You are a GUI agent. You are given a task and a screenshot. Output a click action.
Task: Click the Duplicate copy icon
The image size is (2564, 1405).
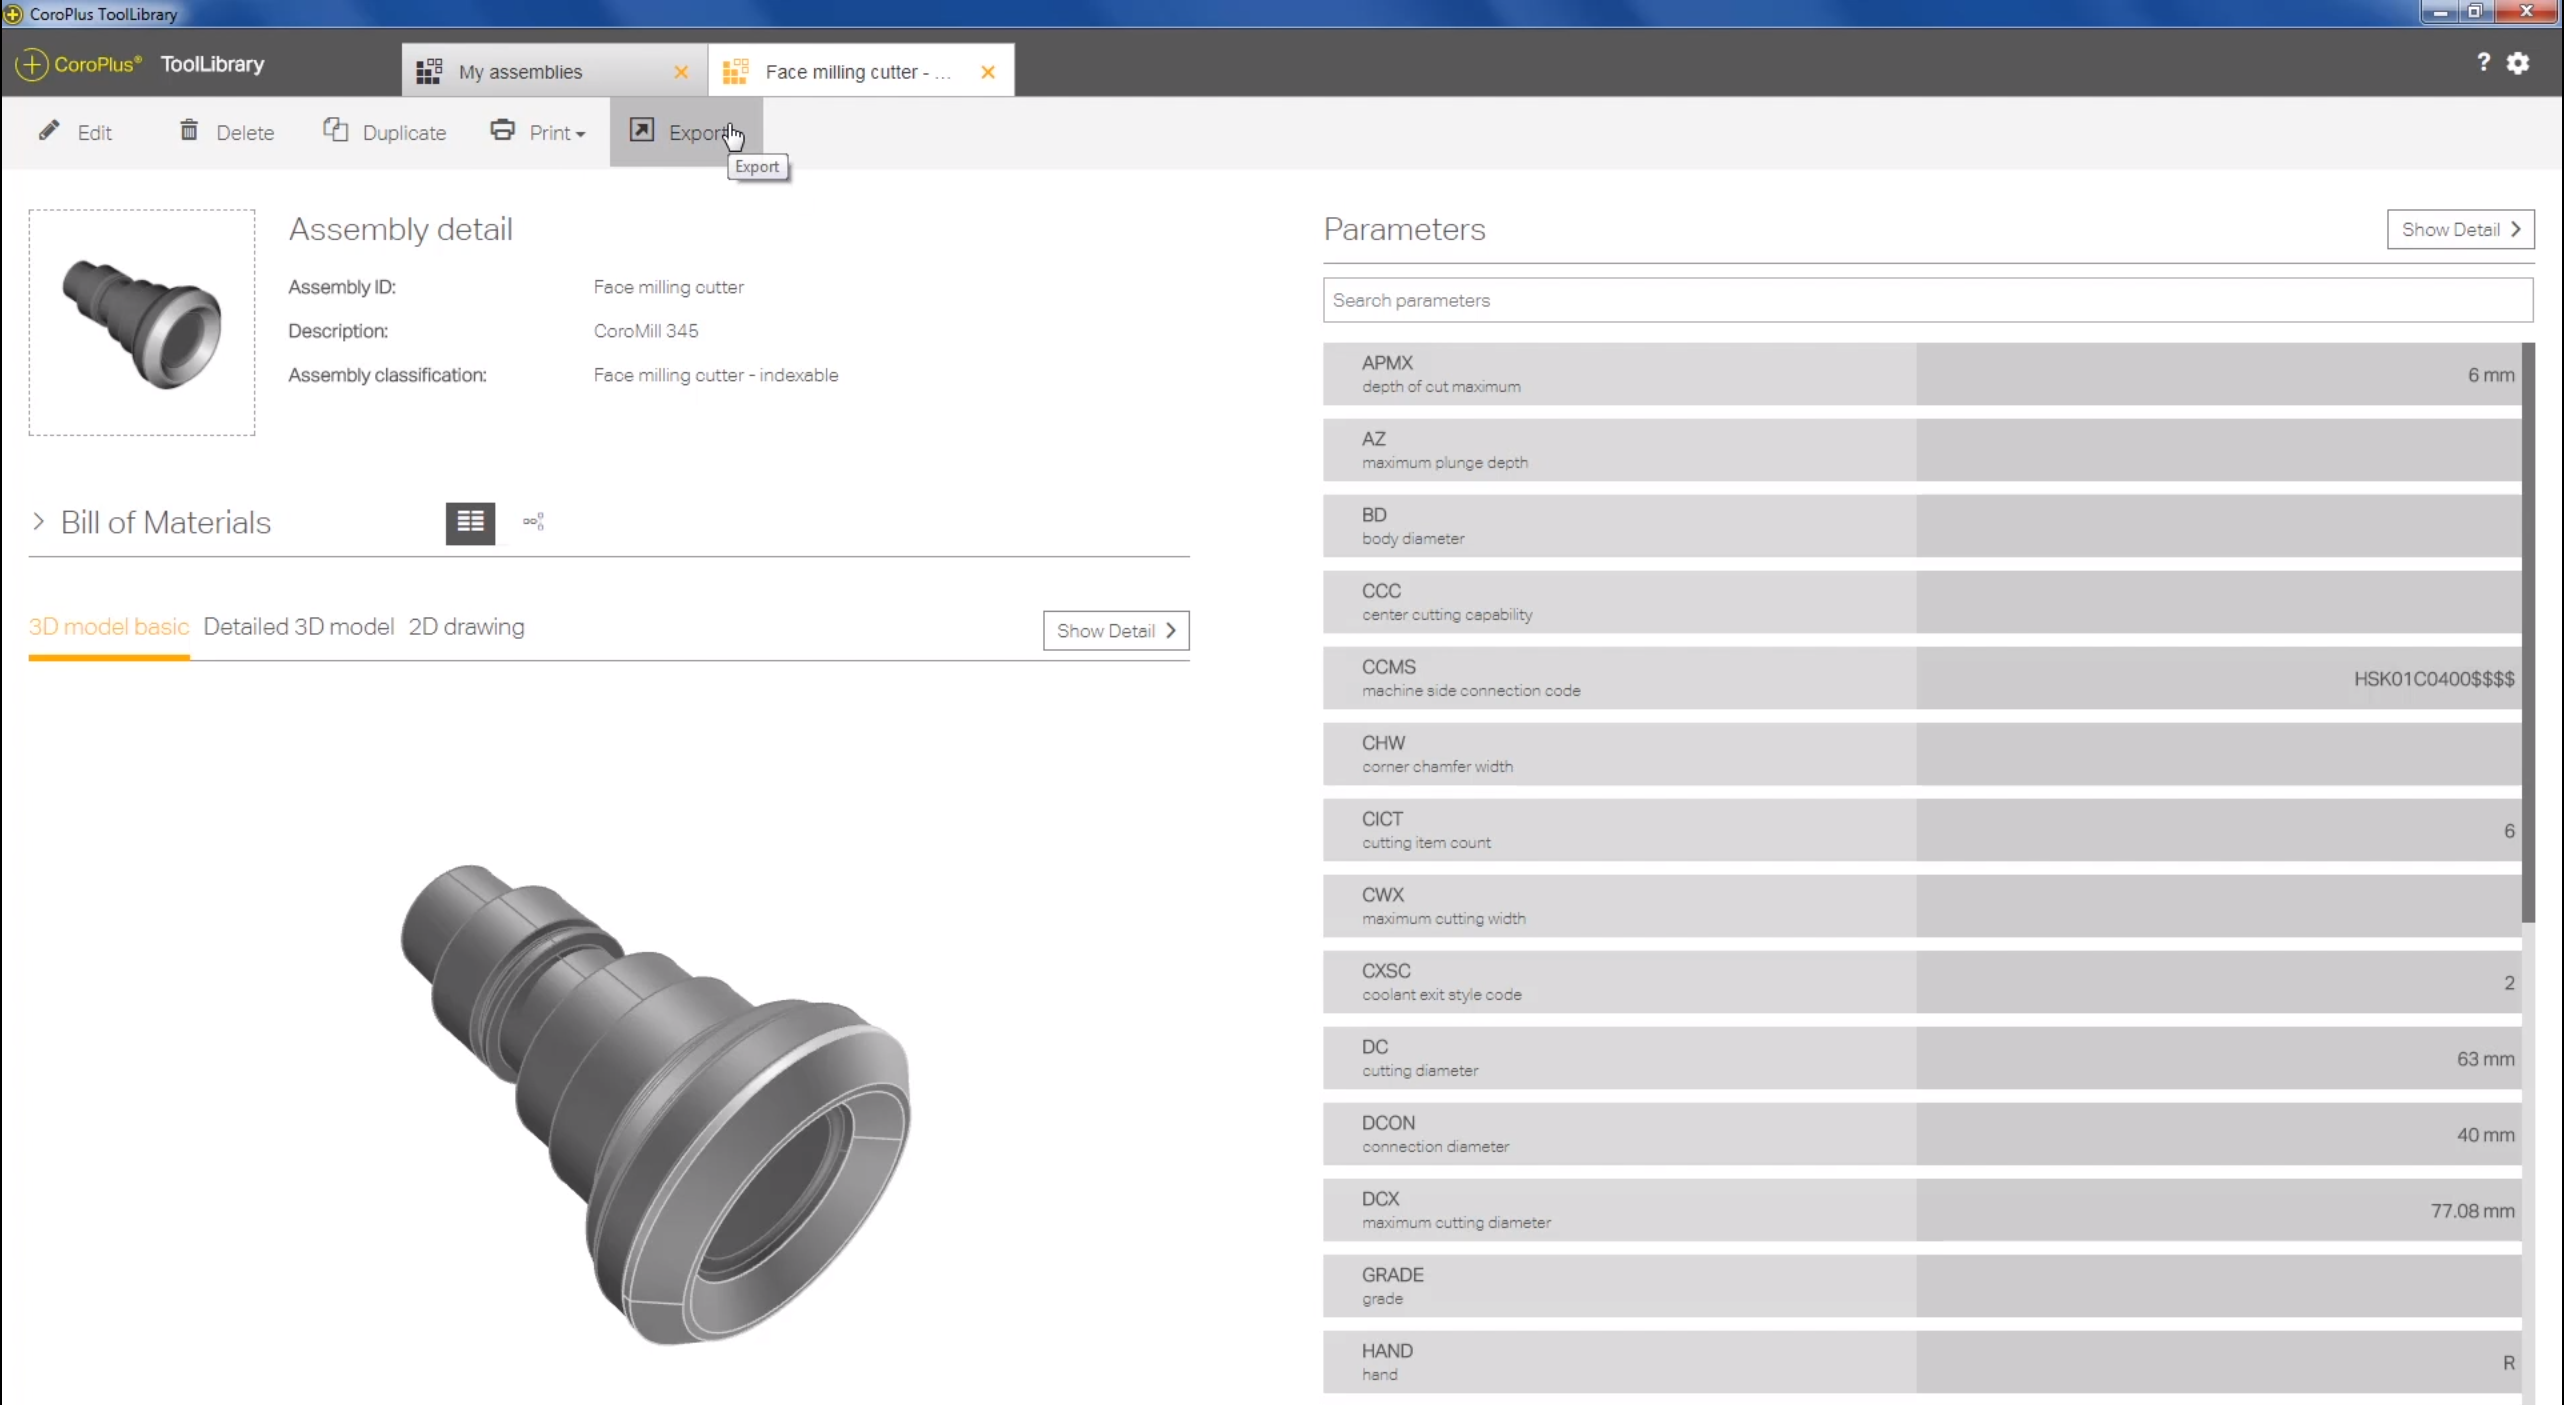[x=336, y=130]
